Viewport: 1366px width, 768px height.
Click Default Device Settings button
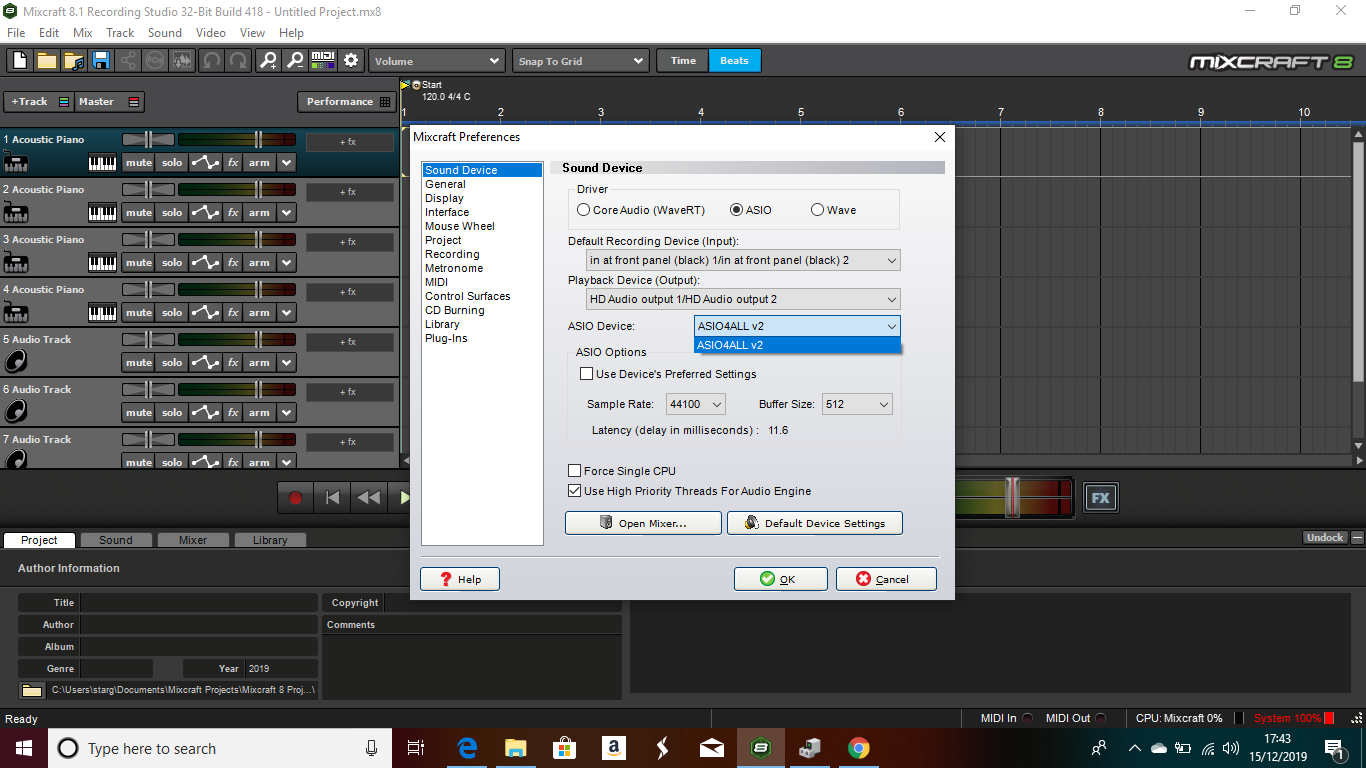click(815, 523)
